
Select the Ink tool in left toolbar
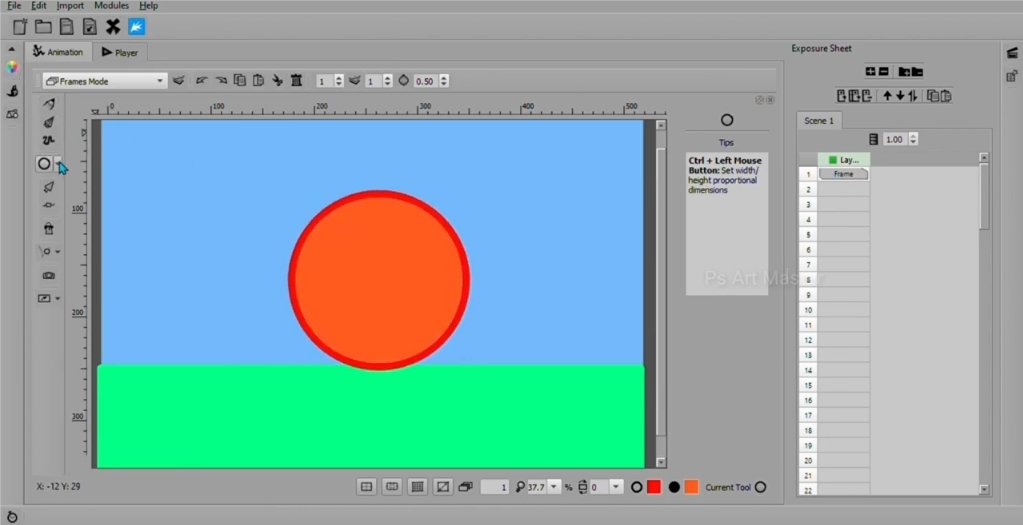pos(48,122)
